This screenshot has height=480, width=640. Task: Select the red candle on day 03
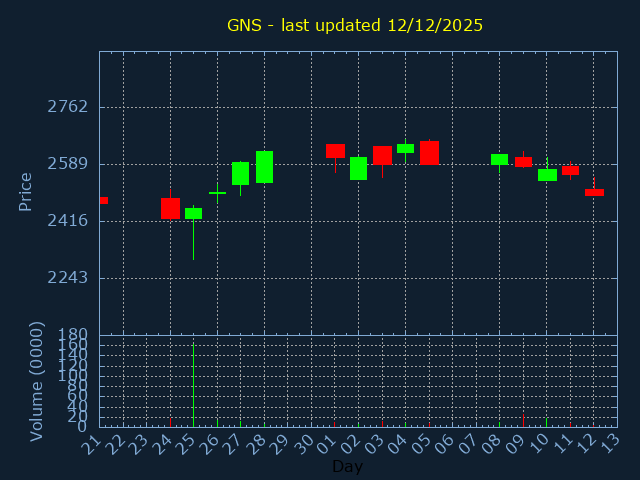point(382,155)
